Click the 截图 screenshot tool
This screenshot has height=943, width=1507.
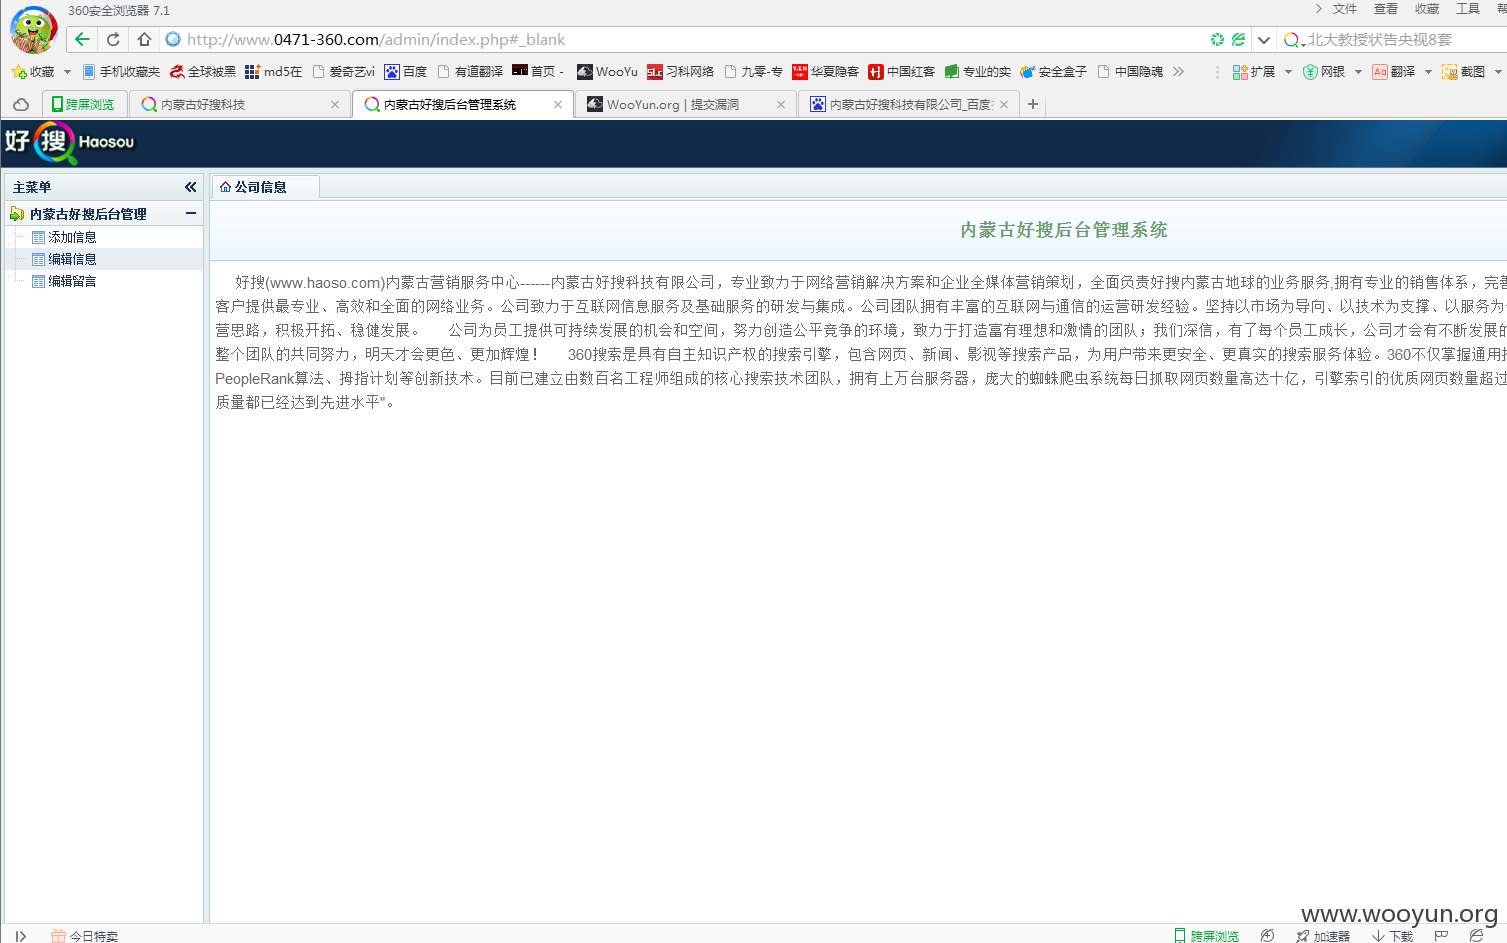click(x=1464, y=72)
